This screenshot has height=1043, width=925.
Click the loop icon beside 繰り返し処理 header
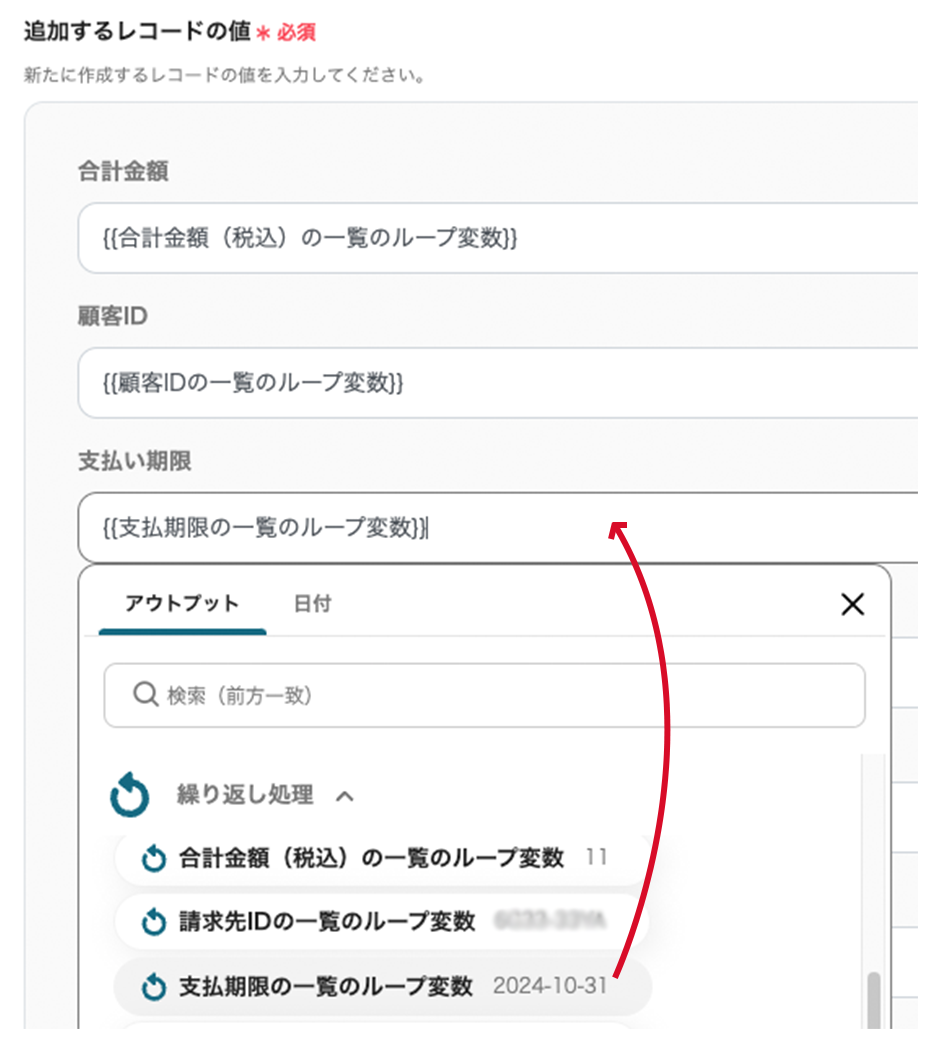[x=129, y=796]
